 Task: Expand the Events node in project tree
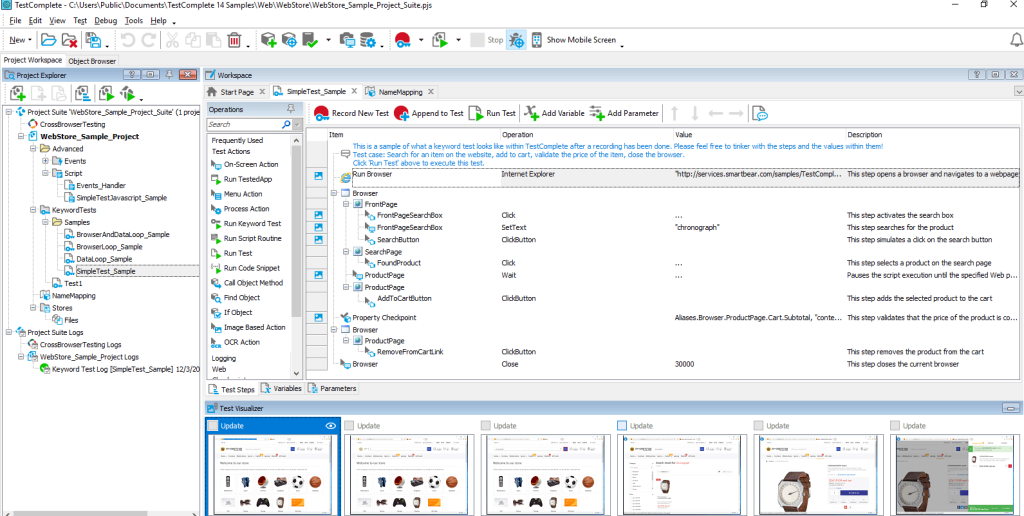45,161
